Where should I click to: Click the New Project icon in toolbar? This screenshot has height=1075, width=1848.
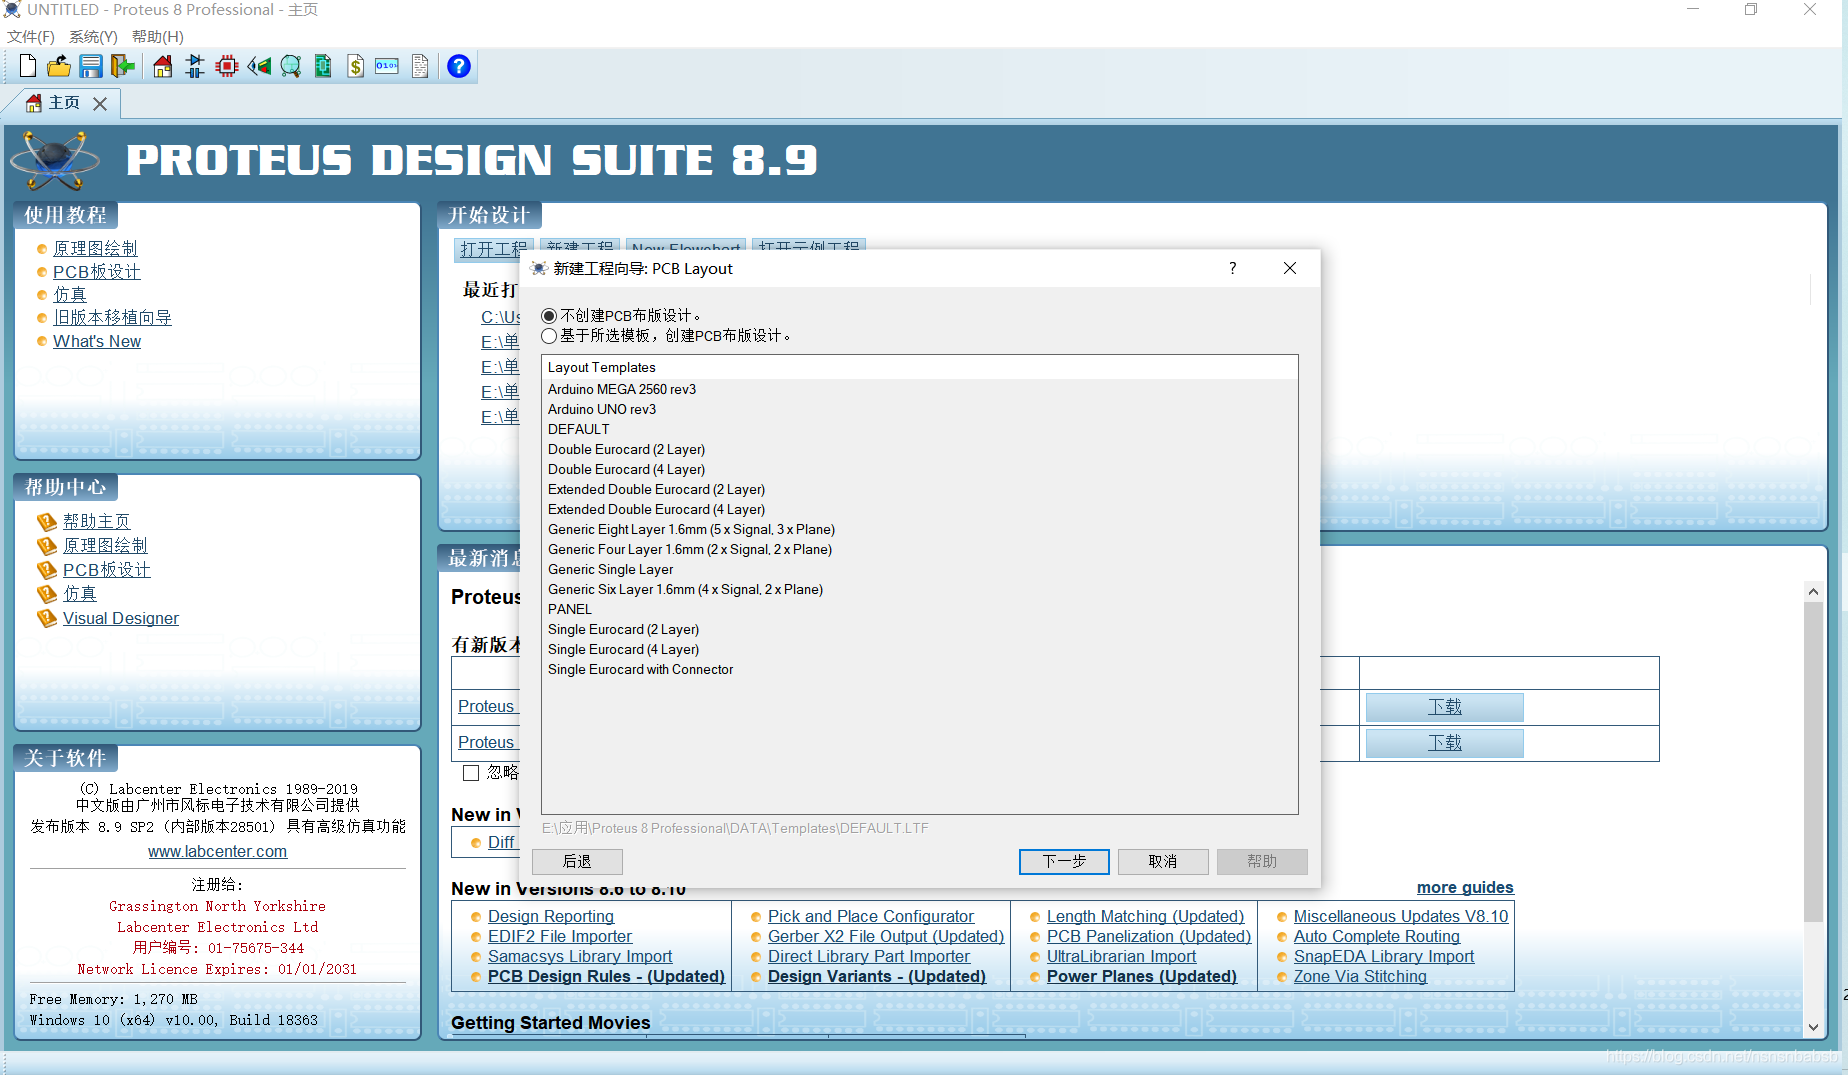coord(28,66)
